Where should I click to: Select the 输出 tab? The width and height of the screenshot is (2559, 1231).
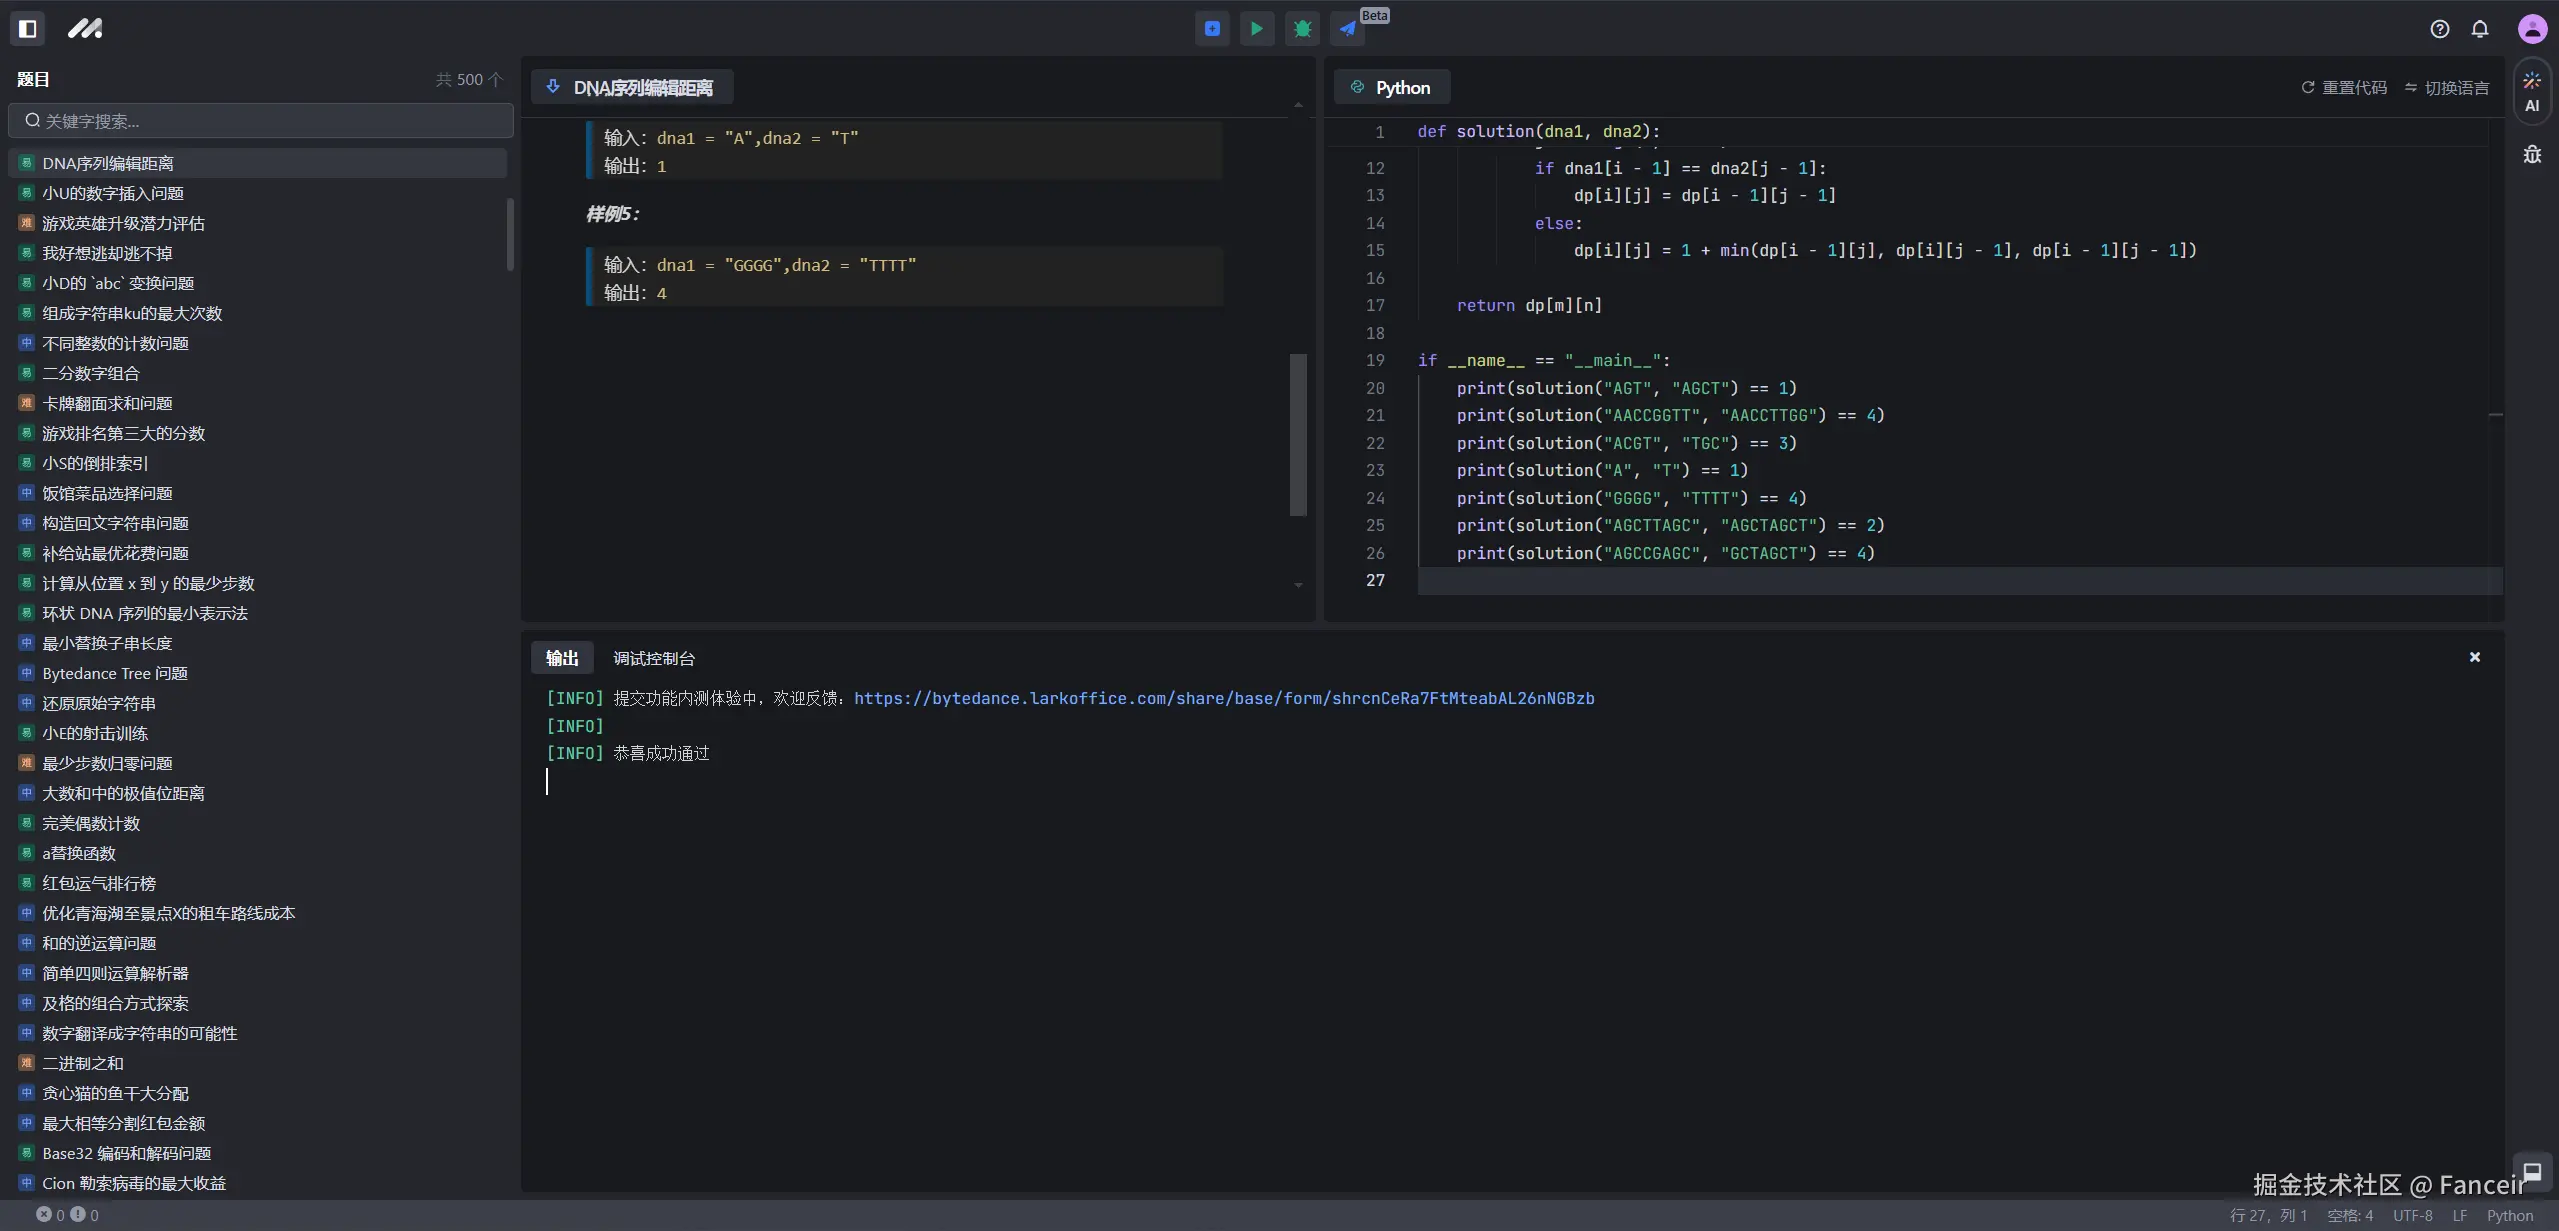(562, 658)
